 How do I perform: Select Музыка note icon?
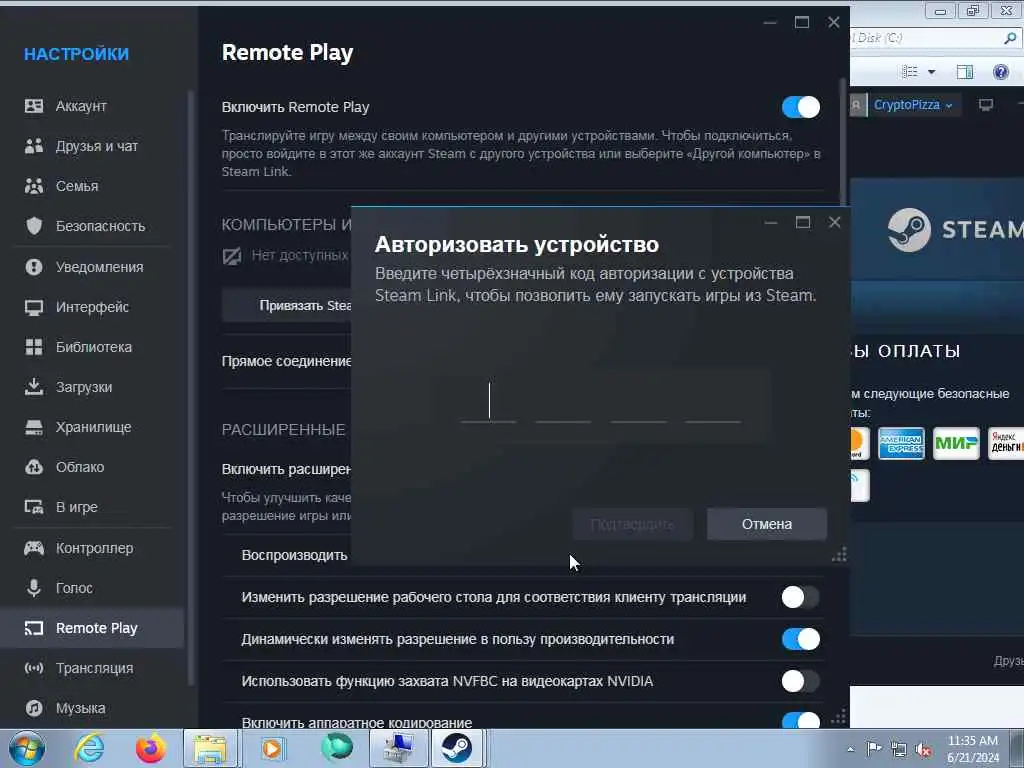tap(34, 708)
